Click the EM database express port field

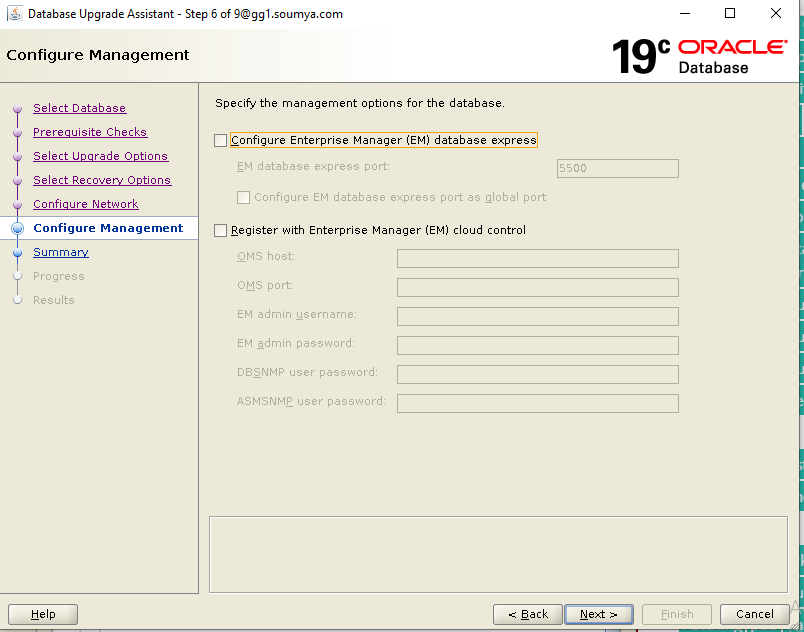[x=617, y=168]
